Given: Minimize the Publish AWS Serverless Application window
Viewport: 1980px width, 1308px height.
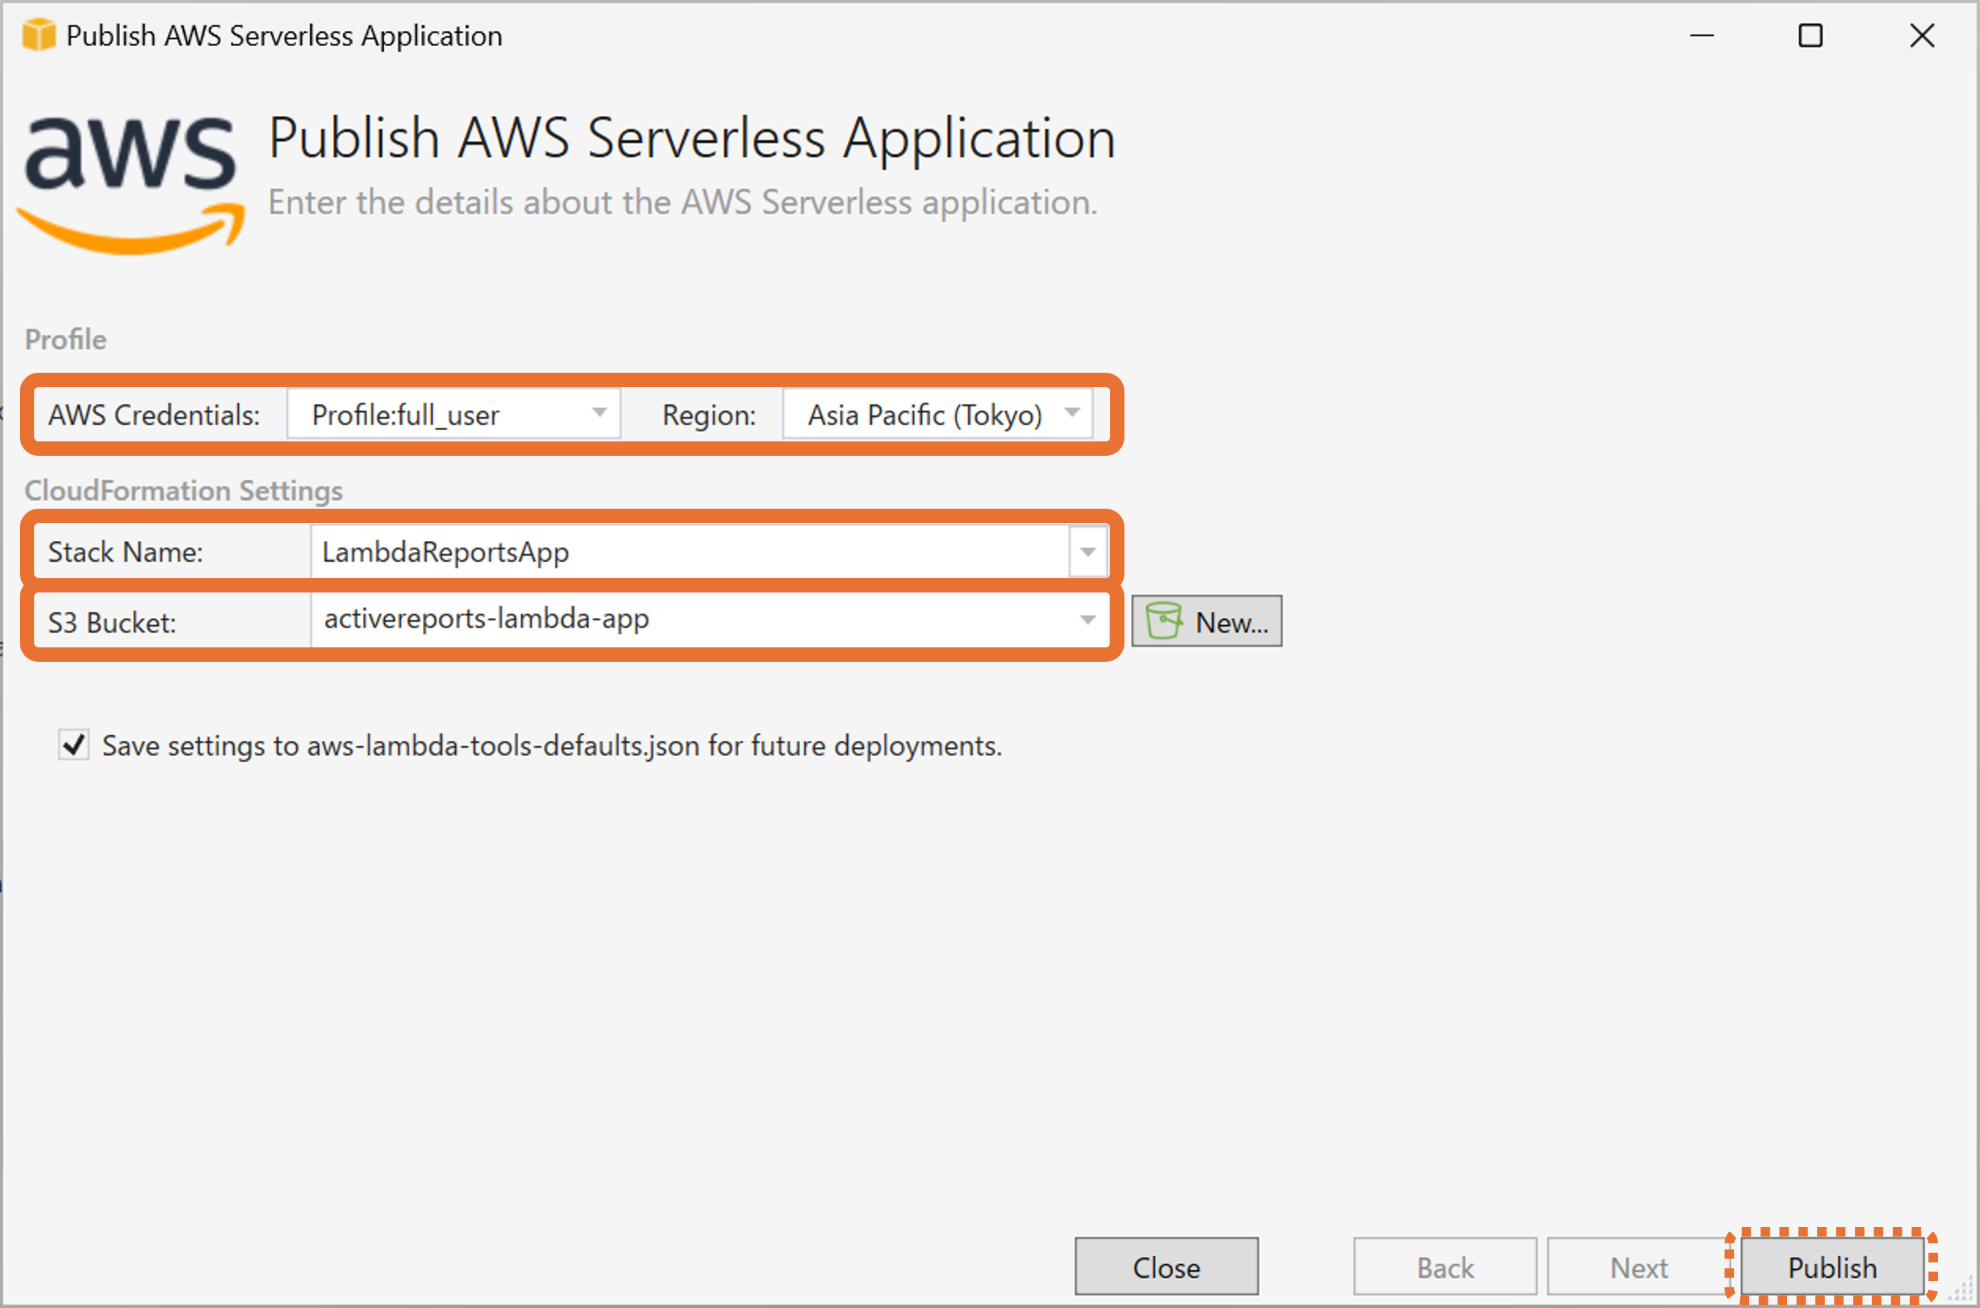Looking at the screenshot, I should pyautogui.click(x=1702, y=36).
